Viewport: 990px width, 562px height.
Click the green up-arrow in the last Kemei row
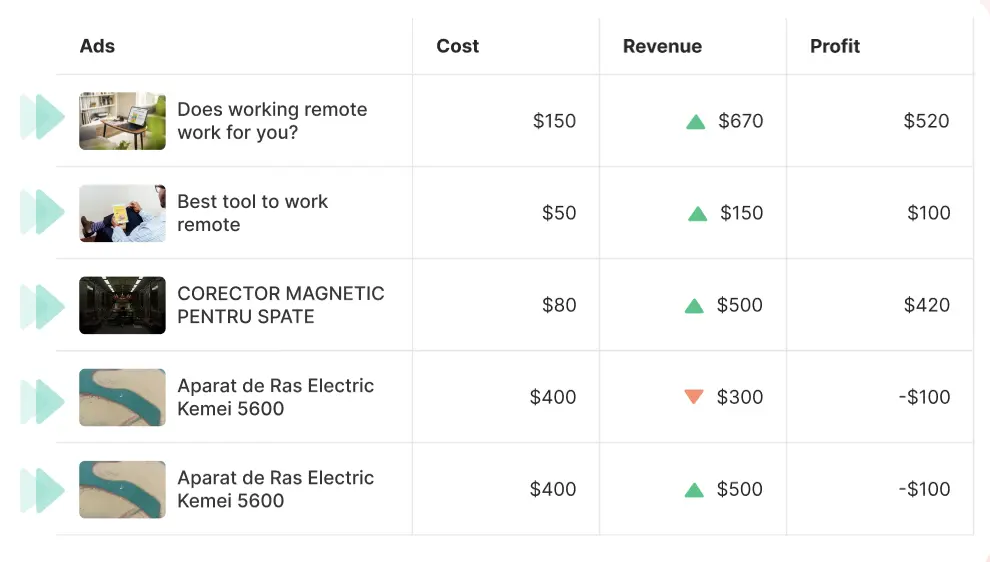pos(694,490)
